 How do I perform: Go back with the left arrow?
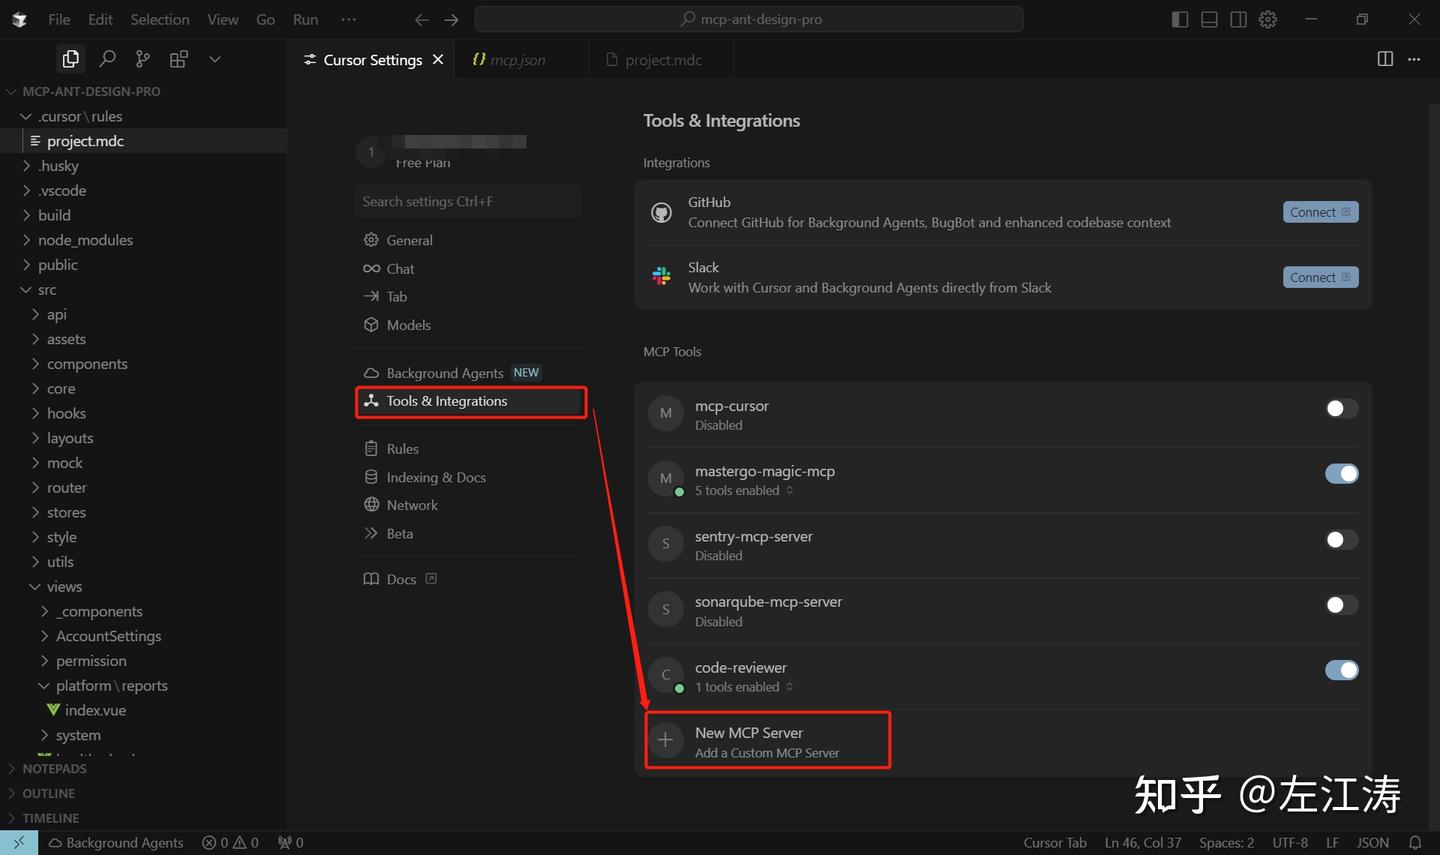[x=422, y=19]
